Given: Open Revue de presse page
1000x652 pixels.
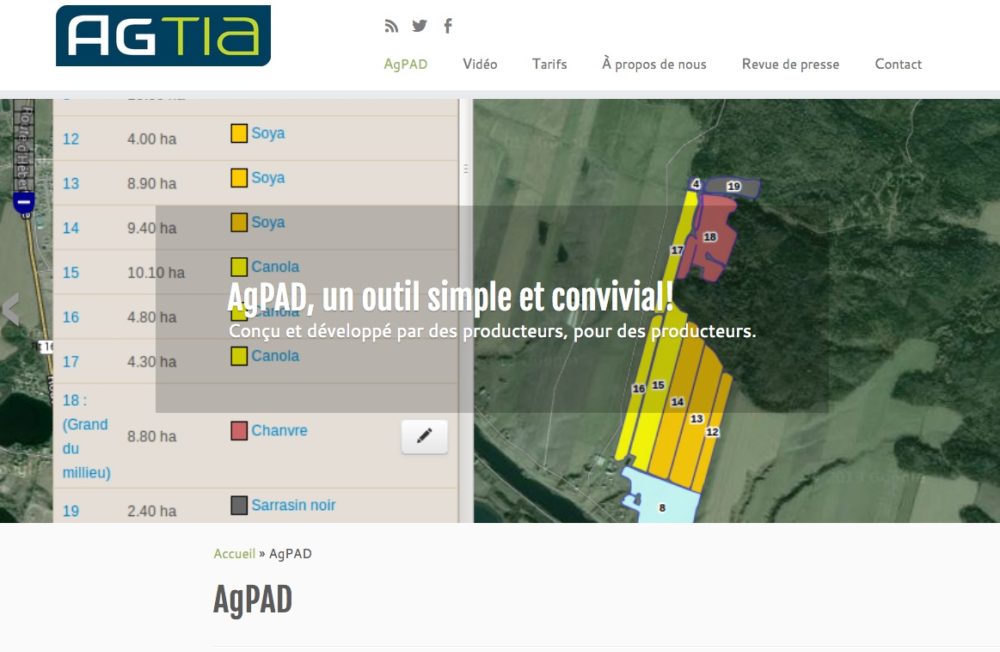Looking at the screenshot, I should (790, 64).
